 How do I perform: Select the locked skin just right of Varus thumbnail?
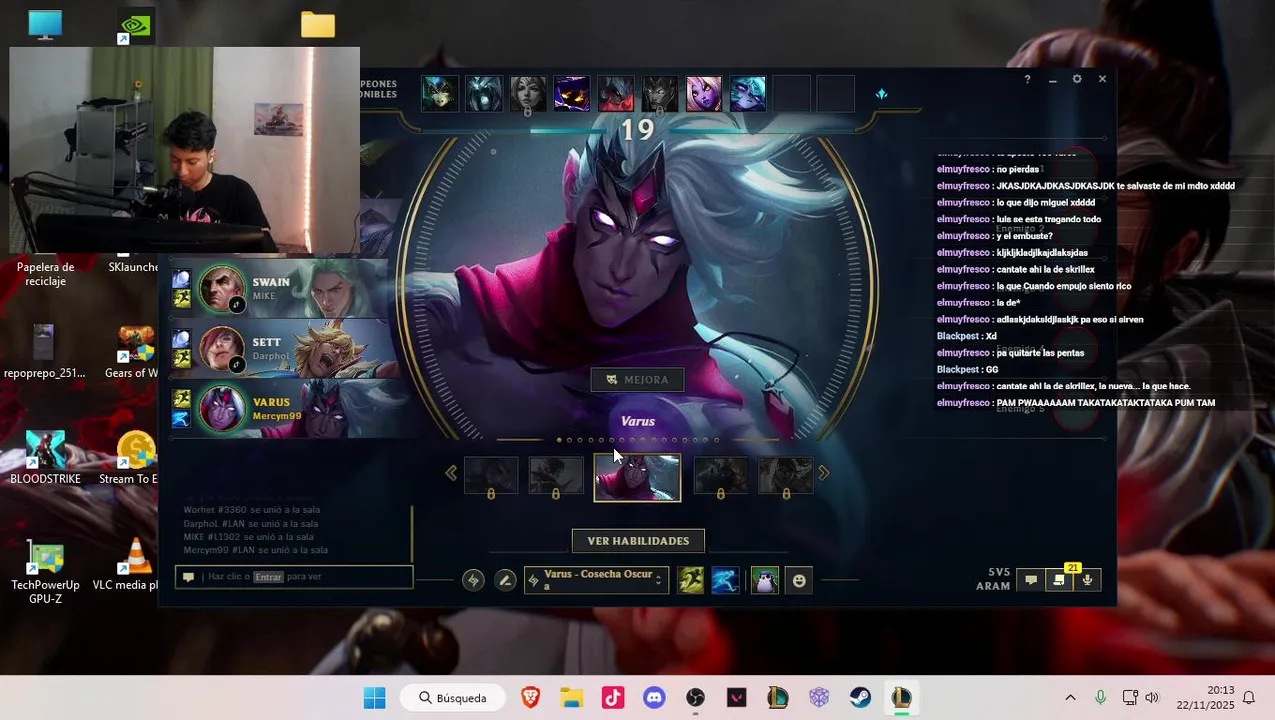(x=721, y=477)
